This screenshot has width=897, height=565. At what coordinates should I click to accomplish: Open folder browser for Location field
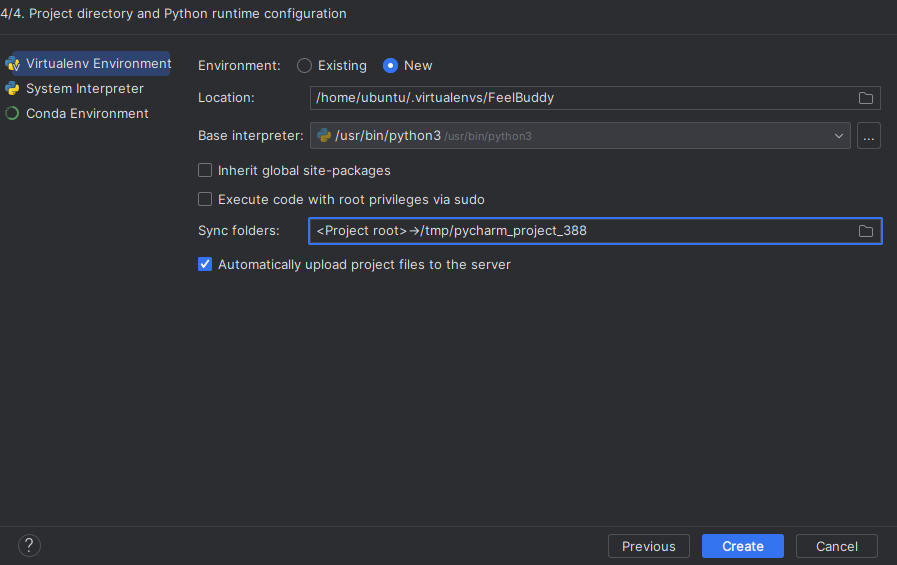click(x=866, y=98)
